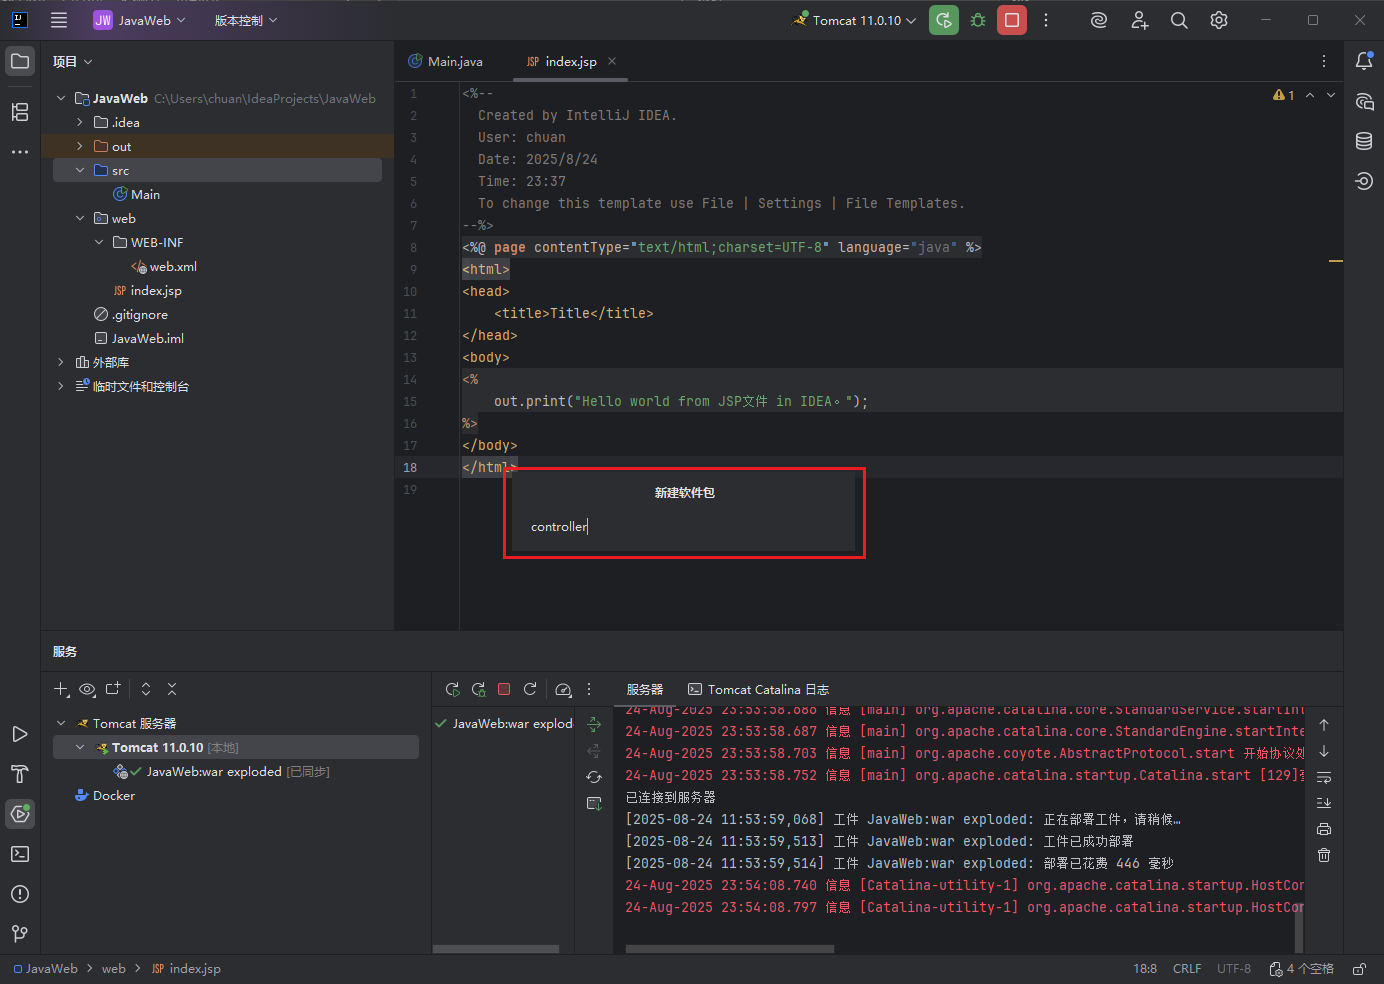Open the Database tool window
Screen dimensions: 1384x984
click(1364, 141)
